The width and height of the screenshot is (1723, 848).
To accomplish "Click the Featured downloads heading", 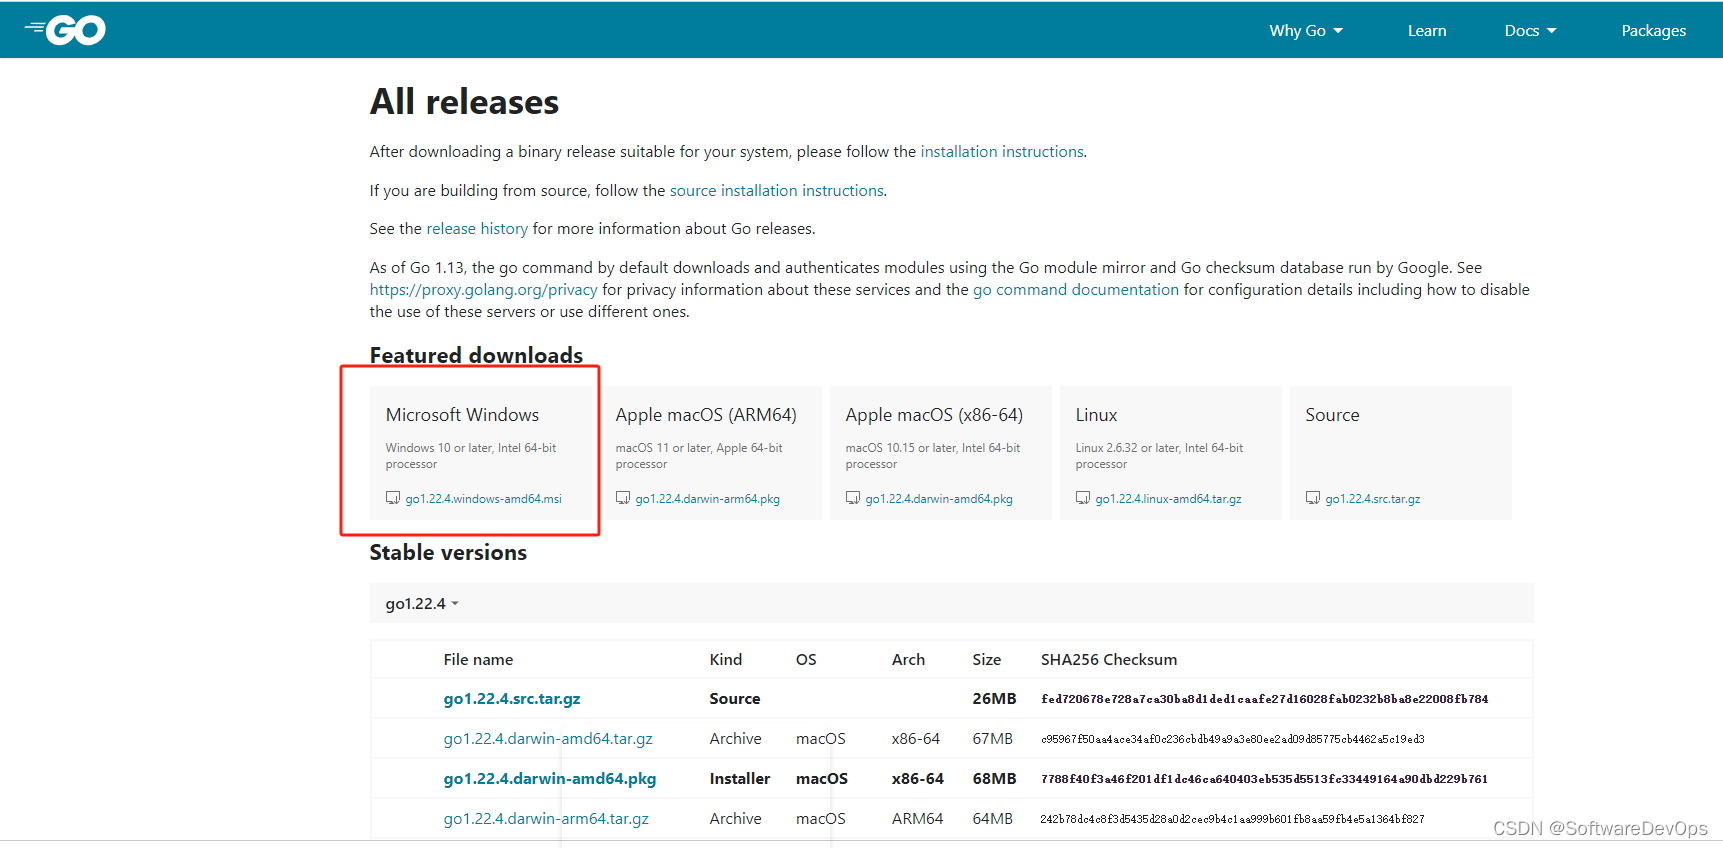I will pyautogui.click(x=476, y=355).
